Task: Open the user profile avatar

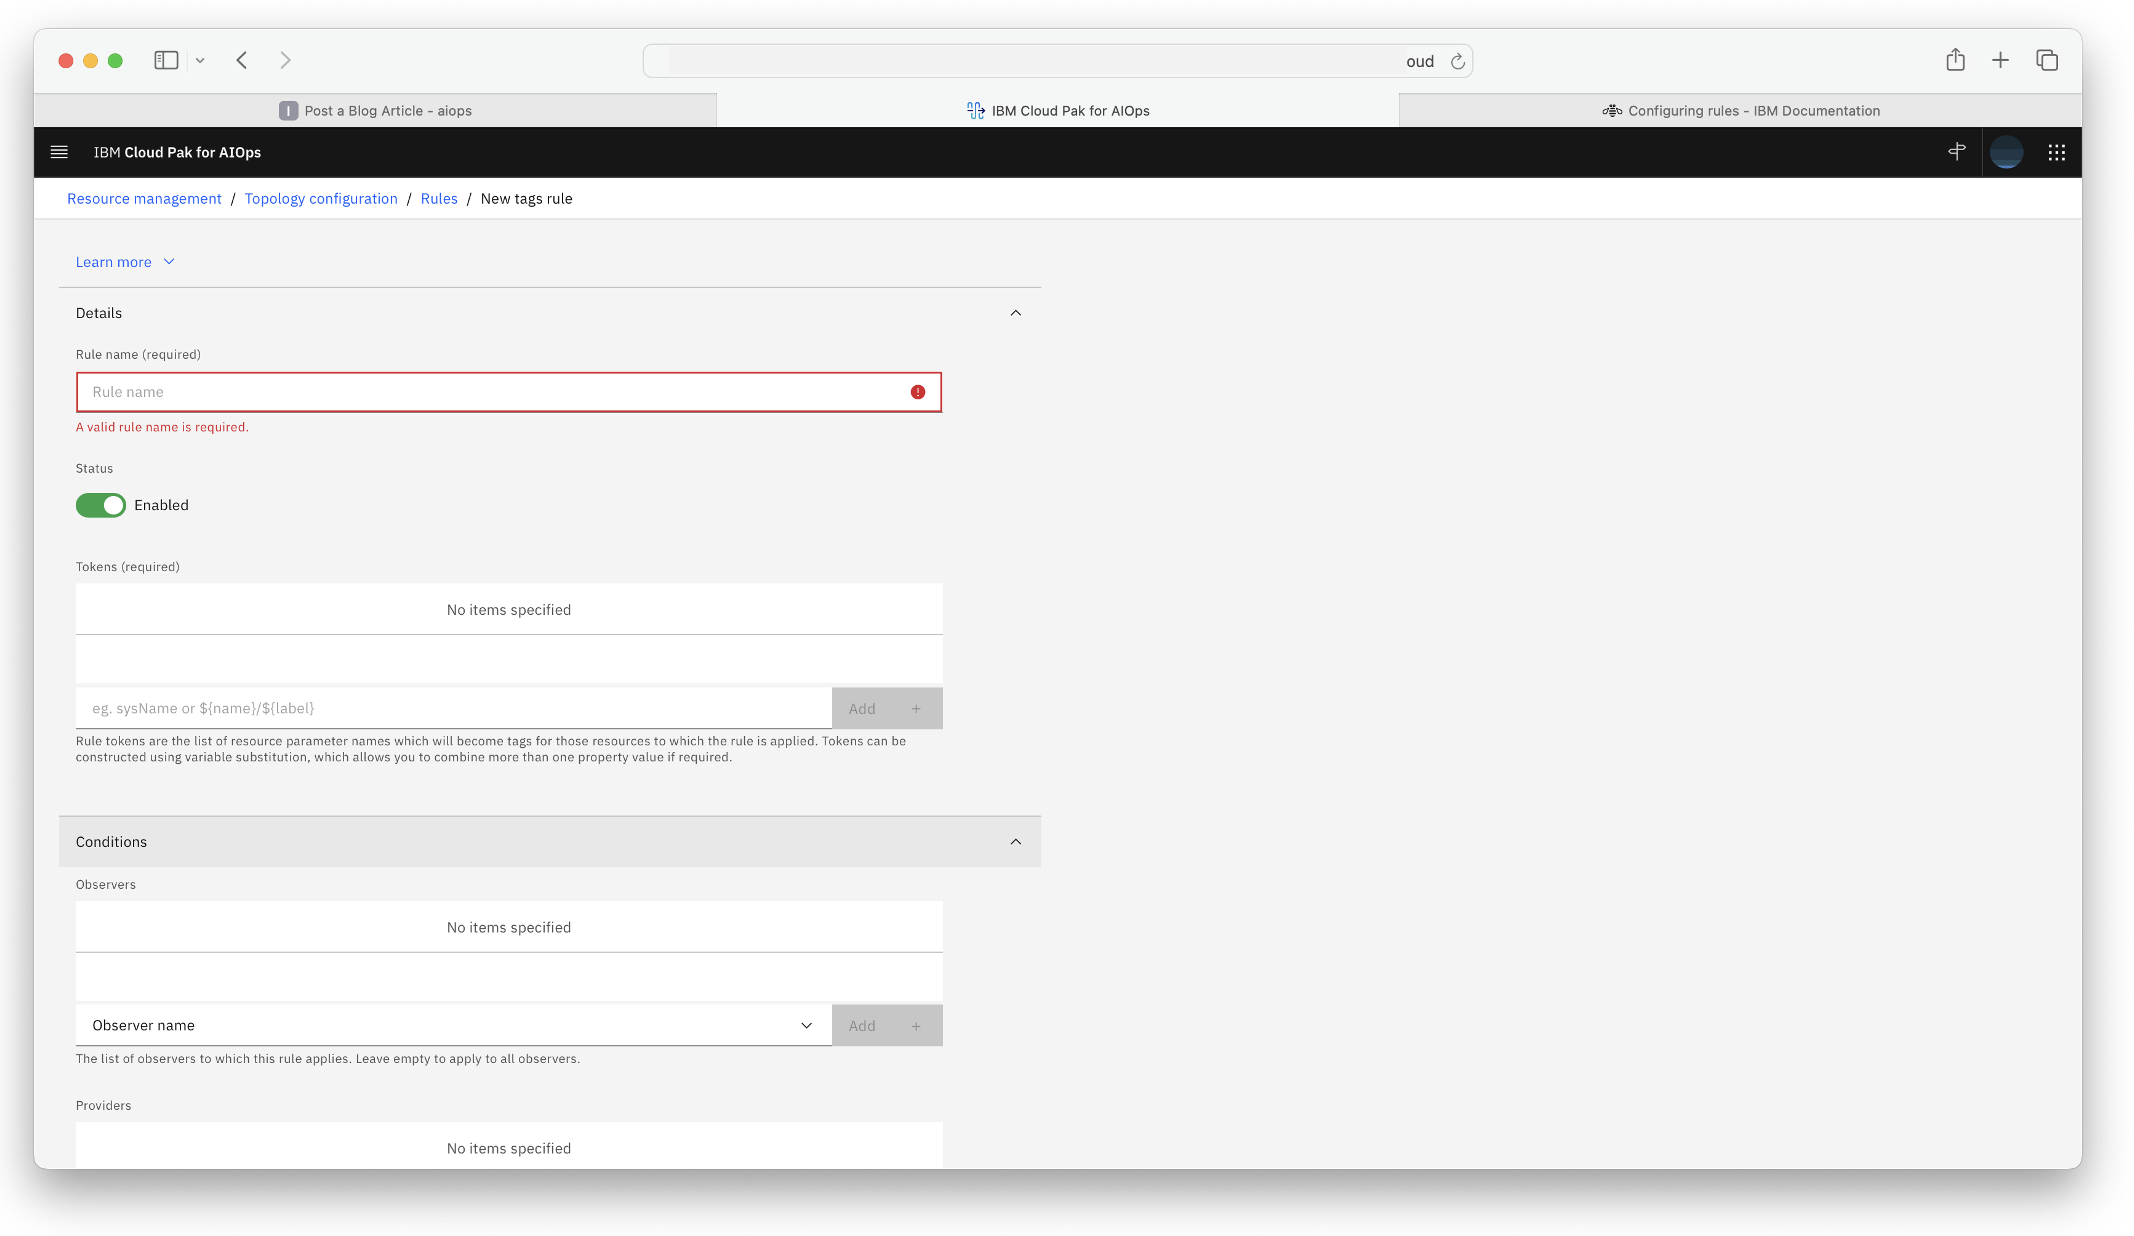Action: tap(2007, 152)
